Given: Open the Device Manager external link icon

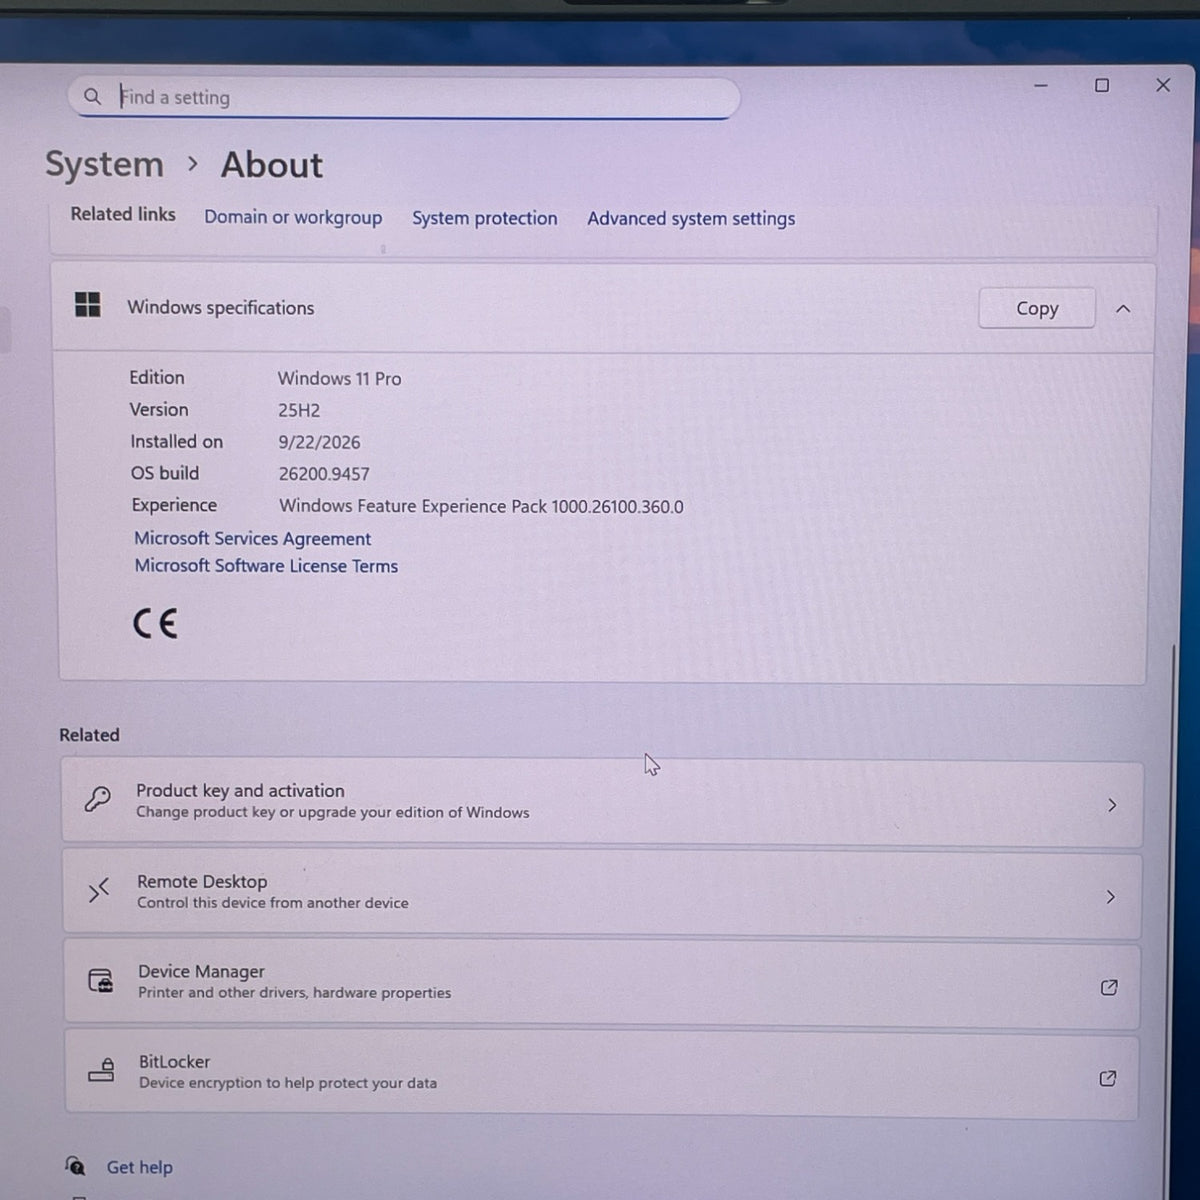Looking at the screenshot, I should [1108, 987].
